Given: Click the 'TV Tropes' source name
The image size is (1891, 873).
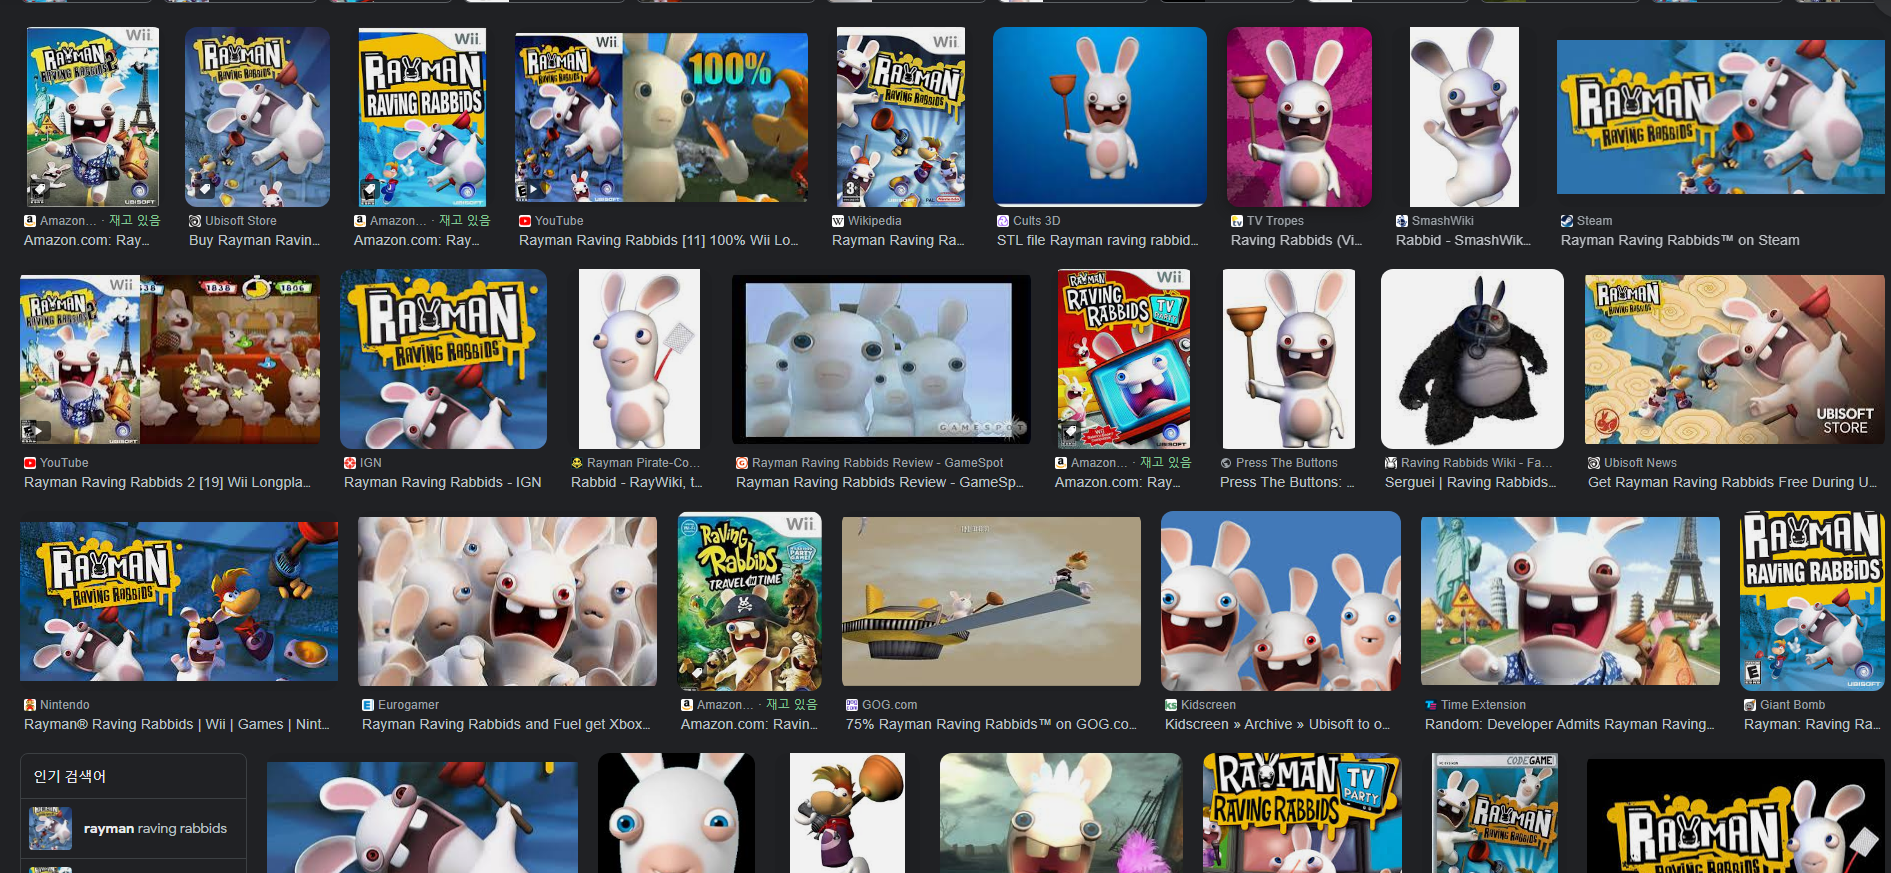Looking at the screenshot, I should pyautogui.click(x=1275, y=221).
